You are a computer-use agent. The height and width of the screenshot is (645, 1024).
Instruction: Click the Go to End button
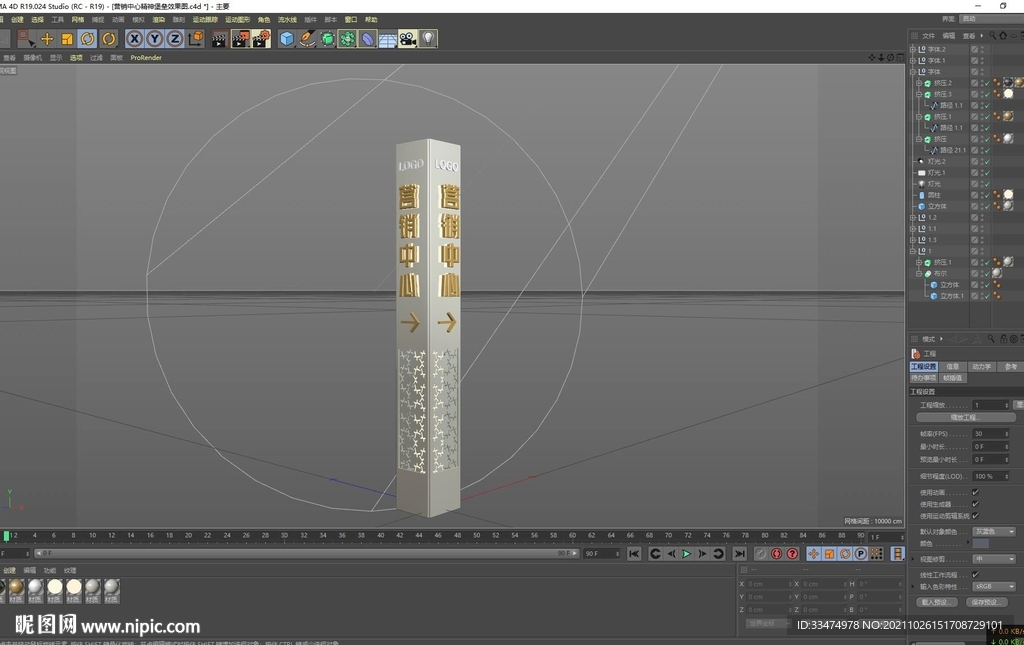[739, 553]
